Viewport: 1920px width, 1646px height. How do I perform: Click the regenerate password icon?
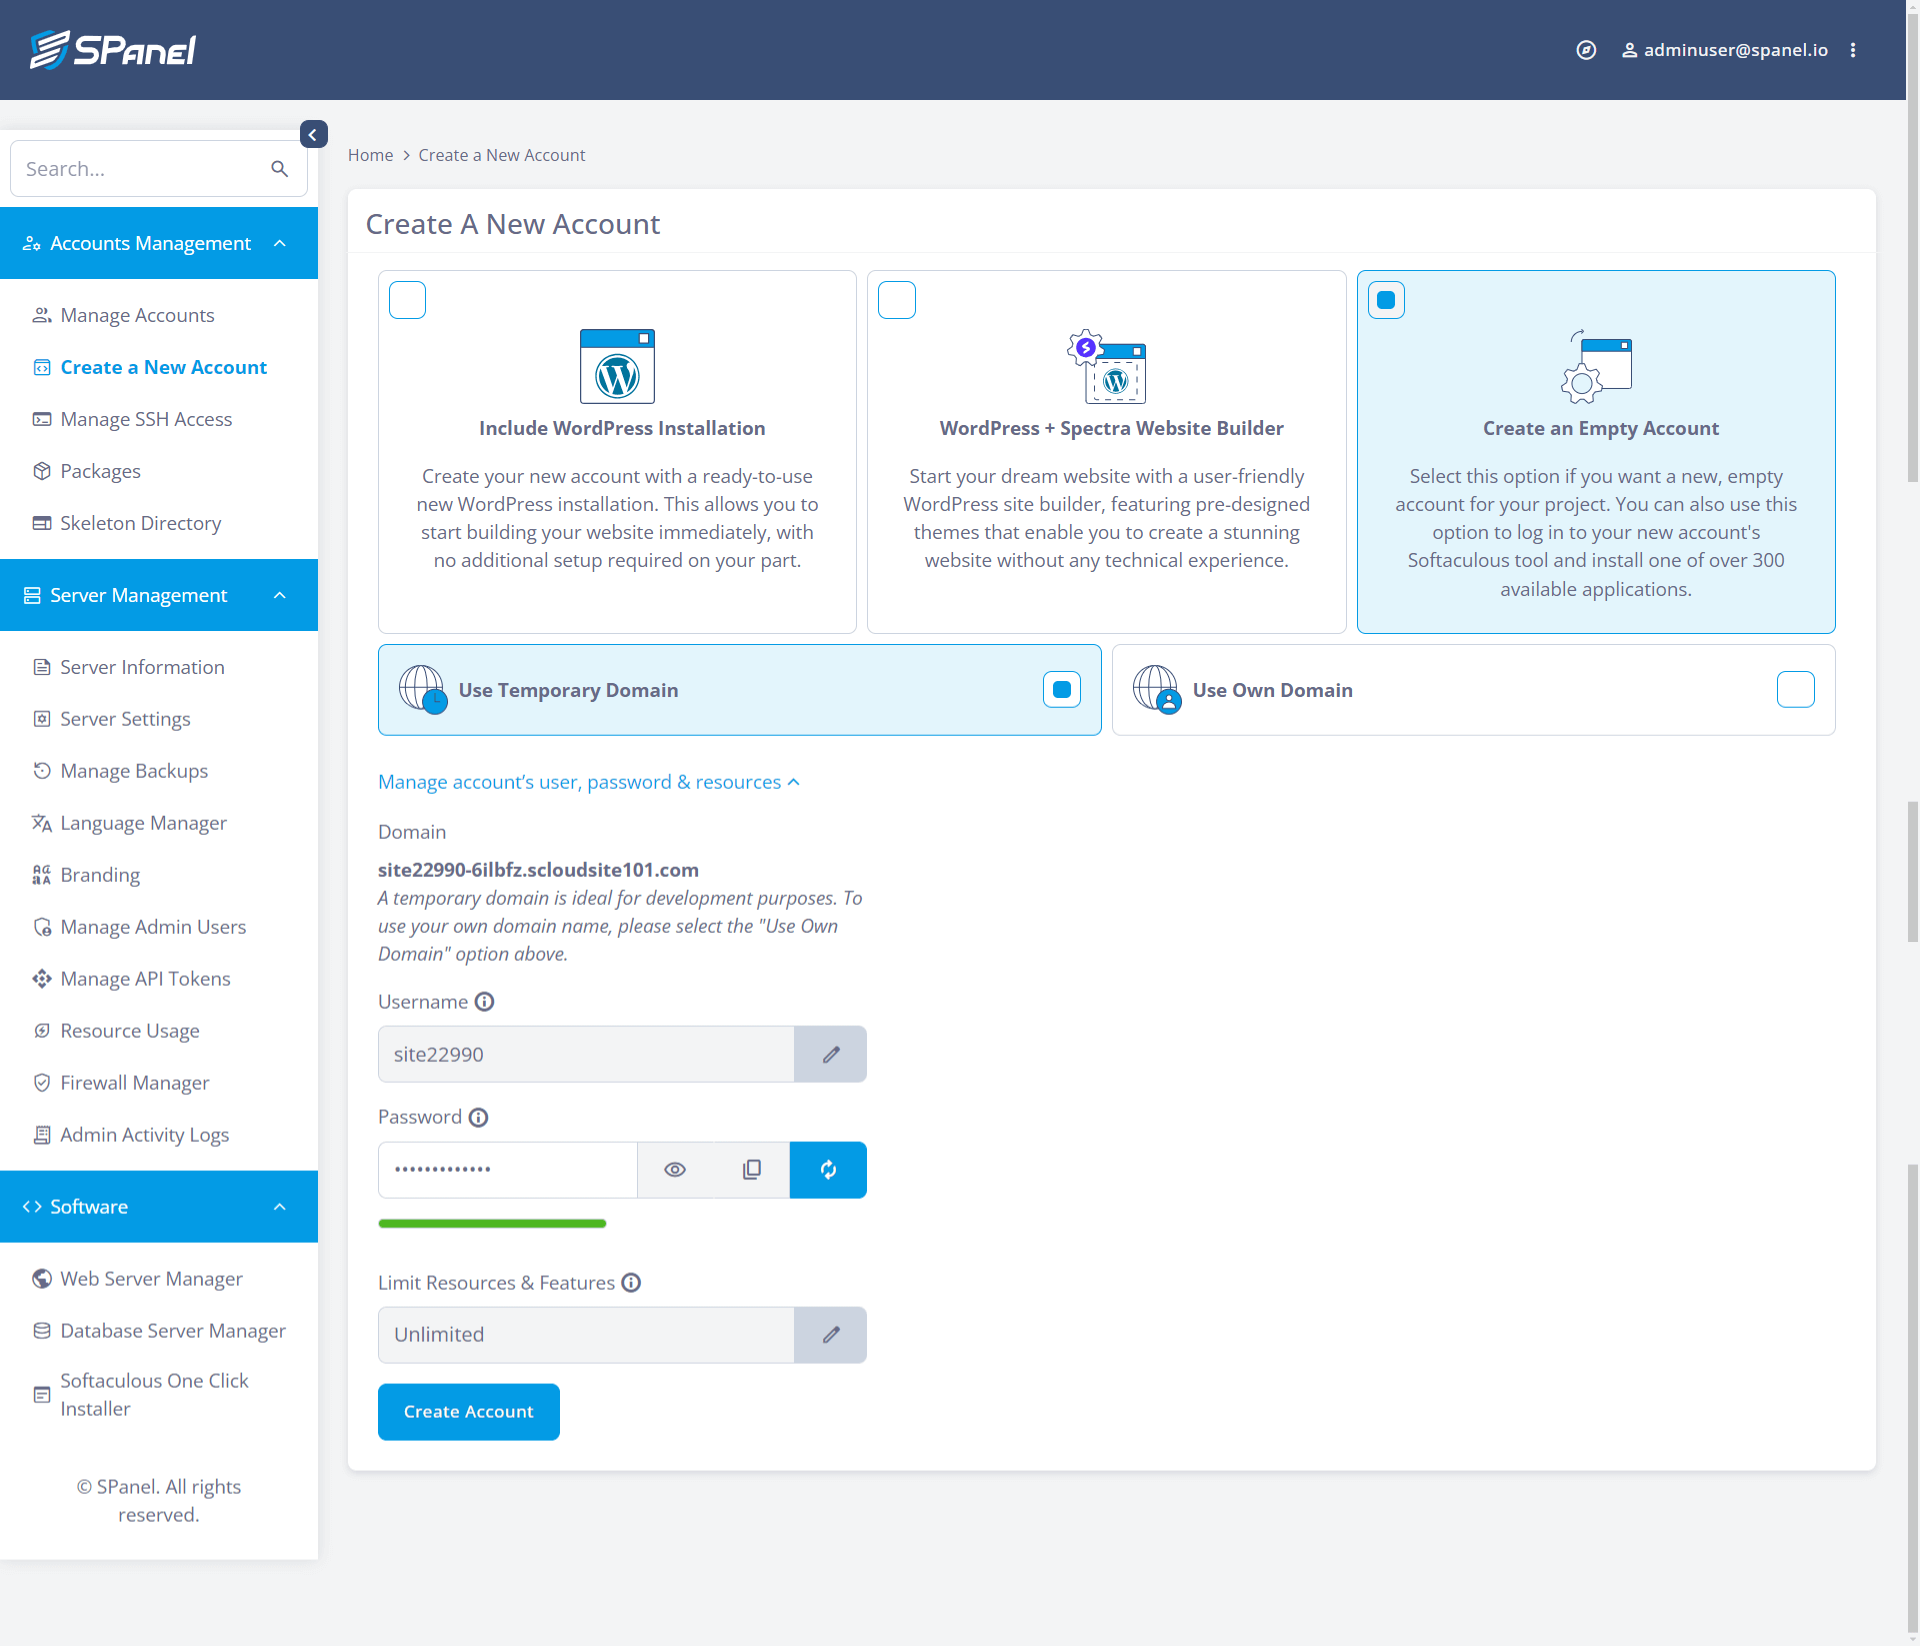coord(826,1169)
